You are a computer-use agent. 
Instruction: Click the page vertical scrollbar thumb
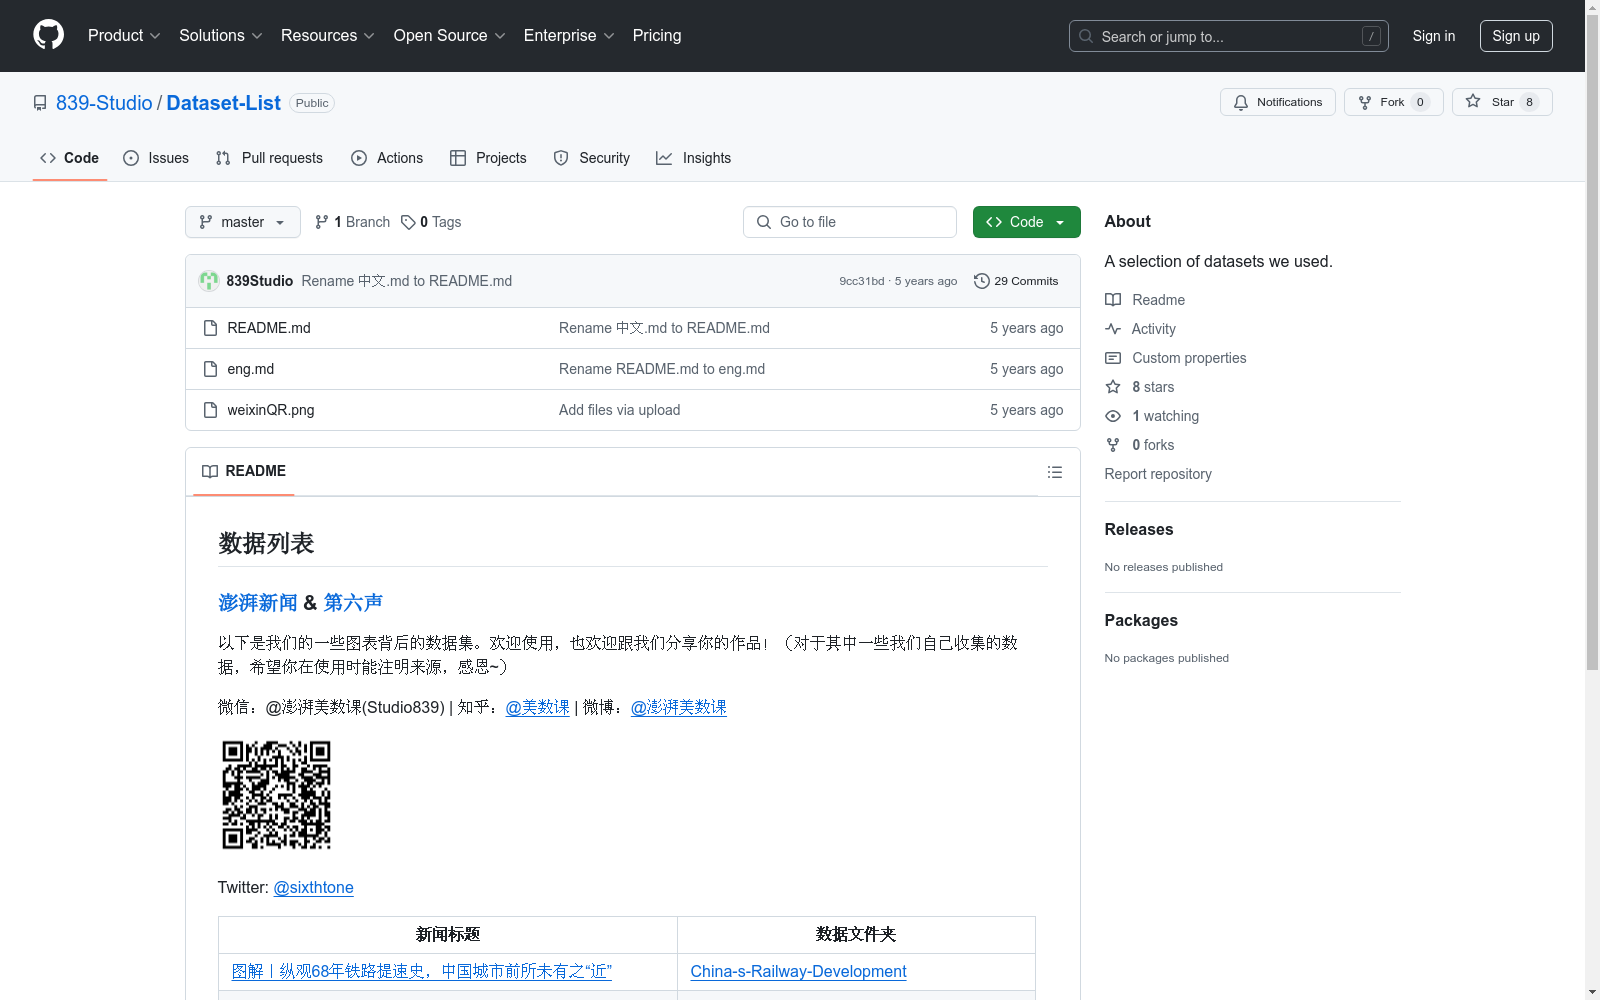pos(1592,340)
